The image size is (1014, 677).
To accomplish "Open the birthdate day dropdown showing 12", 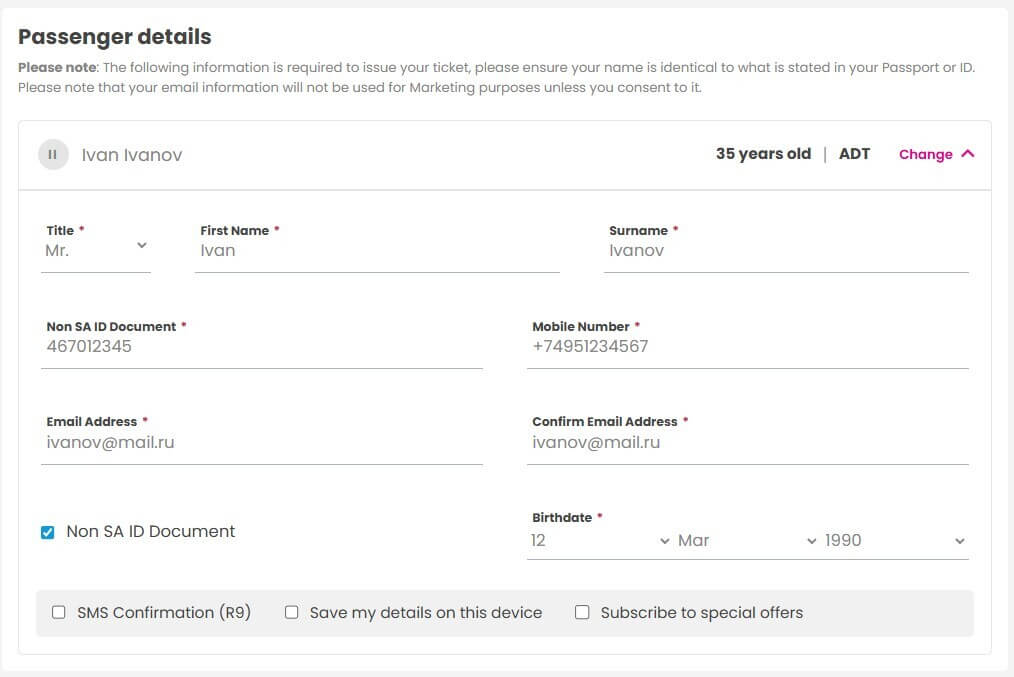I will (600, 541).
